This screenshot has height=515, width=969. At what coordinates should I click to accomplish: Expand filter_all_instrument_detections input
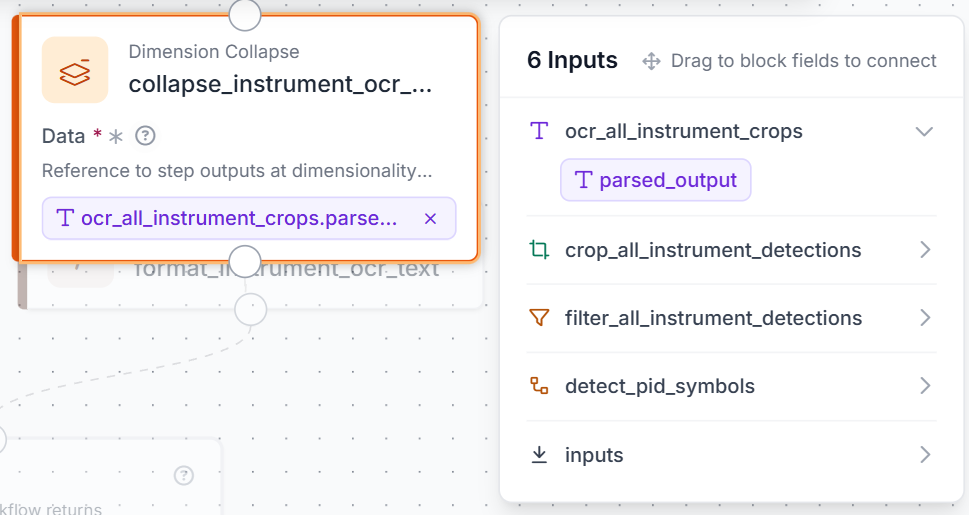point(925,318)
